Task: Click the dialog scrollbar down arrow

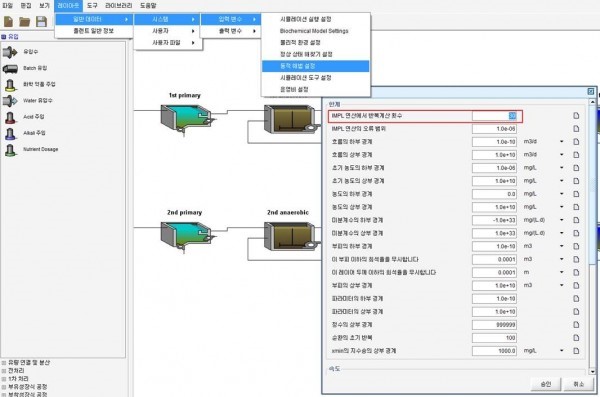Action: (592, 371)
